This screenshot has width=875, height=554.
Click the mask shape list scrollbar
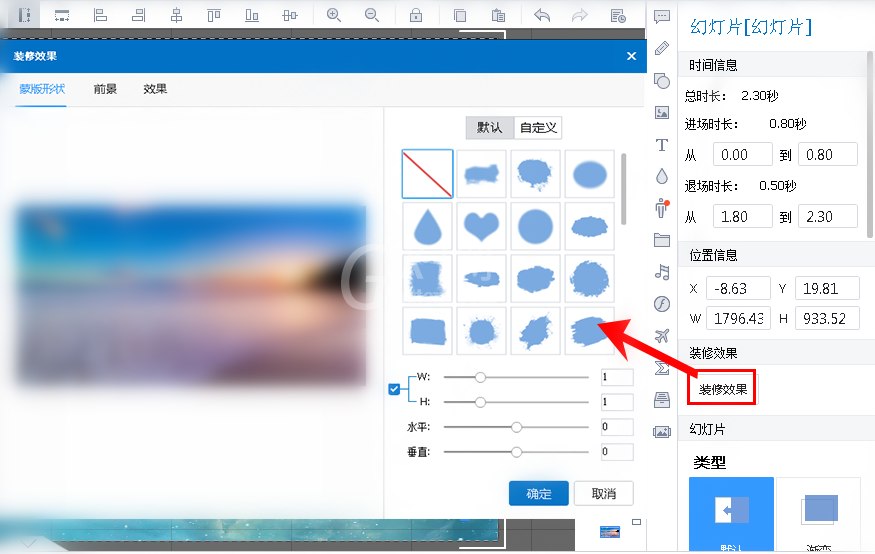coord(623,189)
